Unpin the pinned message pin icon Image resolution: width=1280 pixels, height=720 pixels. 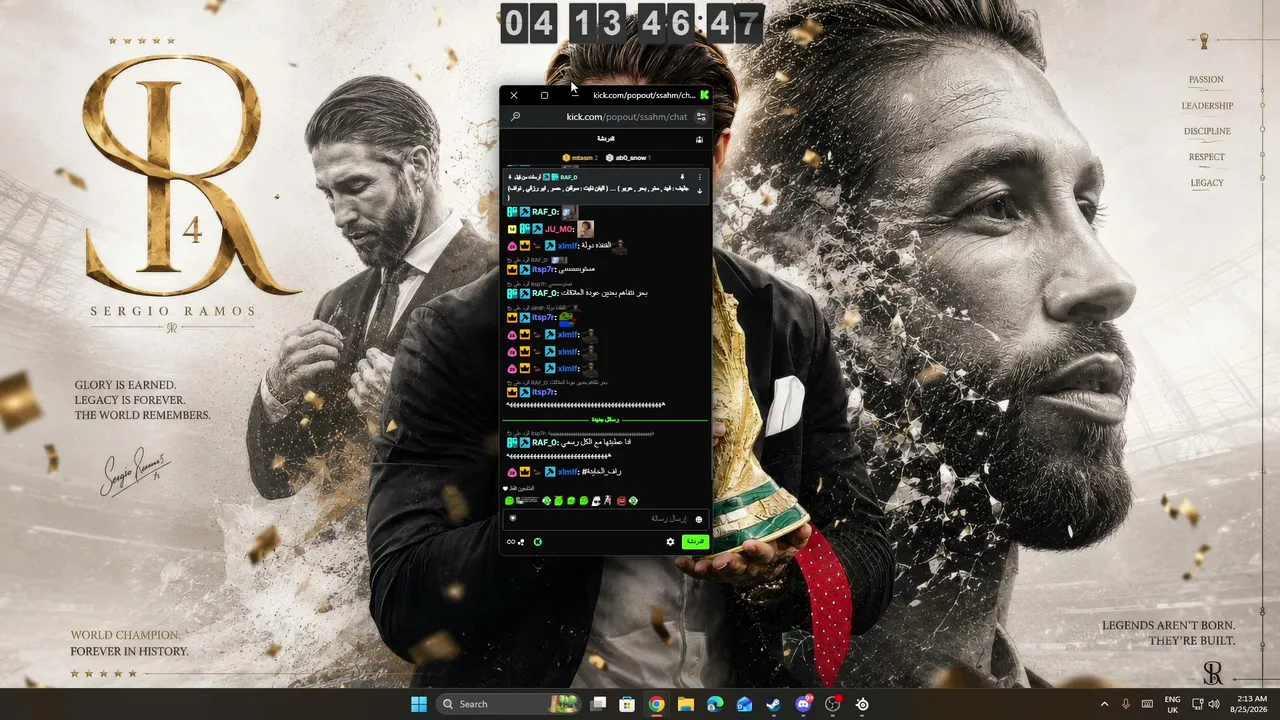pos(682,177)
